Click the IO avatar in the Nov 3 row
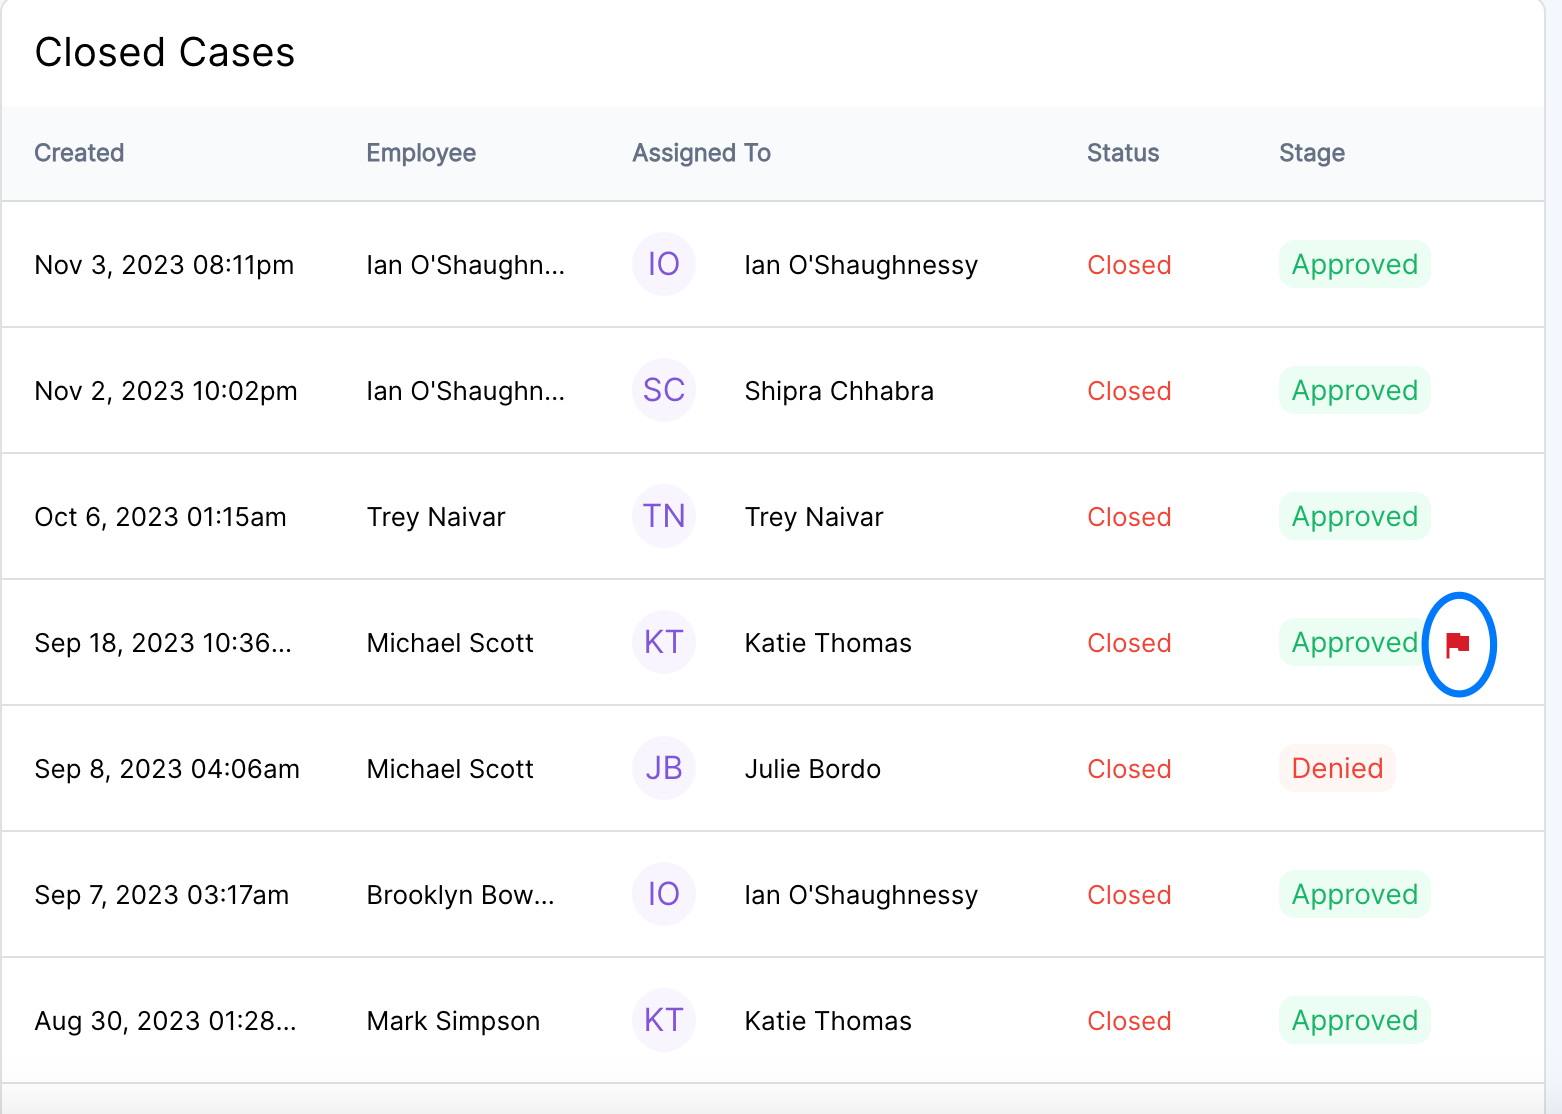This screenshot has height=1114, width=1562. point(664,264)
